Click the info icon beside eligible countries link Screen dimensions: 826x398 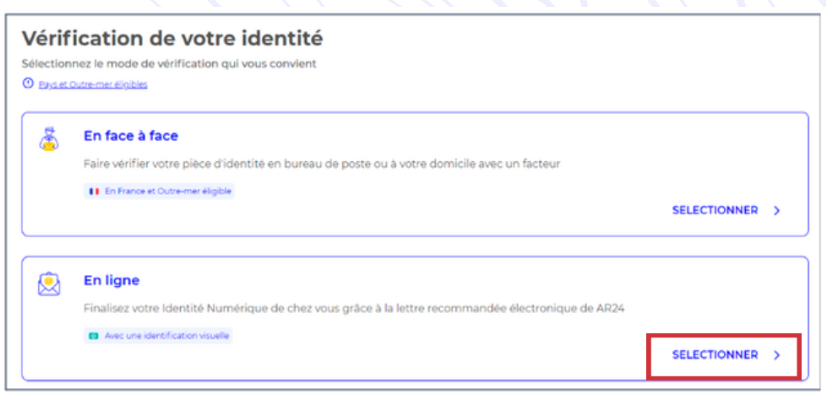pos(27,84)
